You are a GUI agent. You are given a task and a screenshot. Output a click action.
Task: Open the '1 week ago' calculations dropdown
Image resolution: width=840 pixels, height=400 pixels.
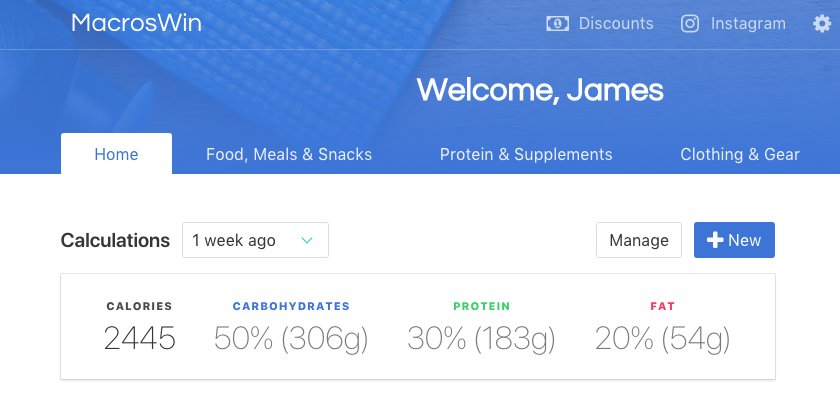pyautogui.click(x=256, y=240)
